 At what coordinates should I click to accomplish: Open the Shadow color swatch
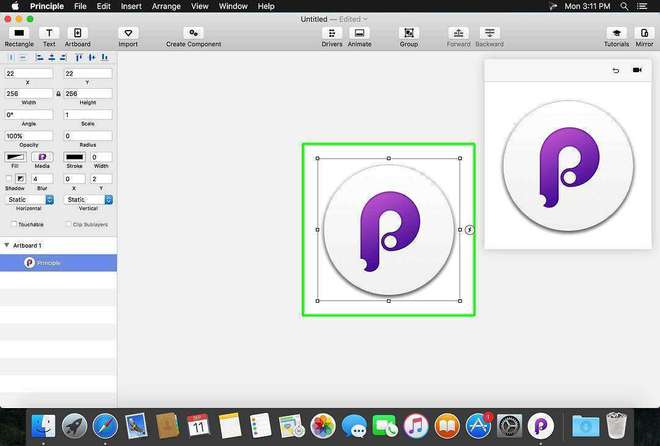point(20,178)
